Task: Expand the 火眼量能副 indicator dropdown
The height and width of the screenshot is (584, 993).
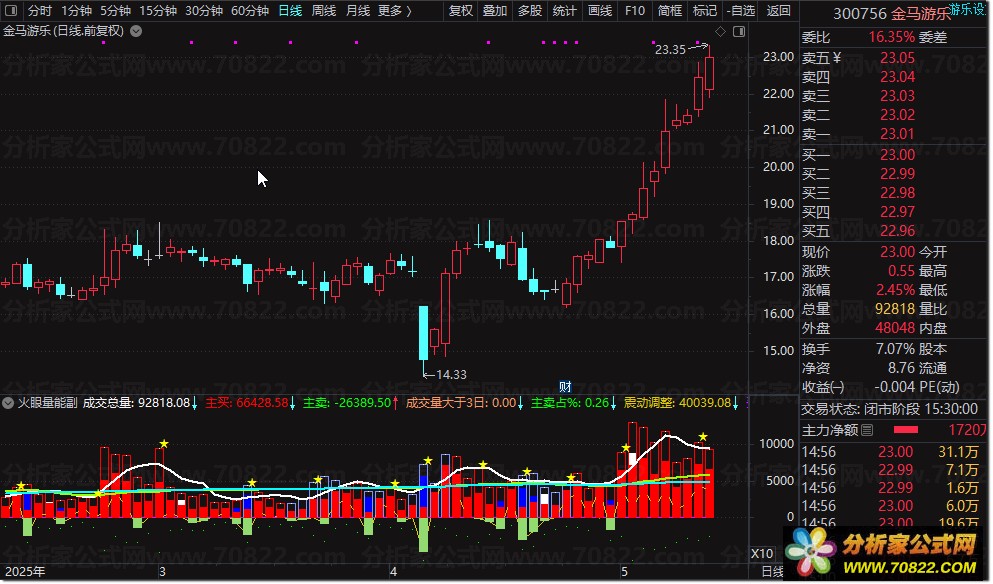Action: click(x=8, y=403)
